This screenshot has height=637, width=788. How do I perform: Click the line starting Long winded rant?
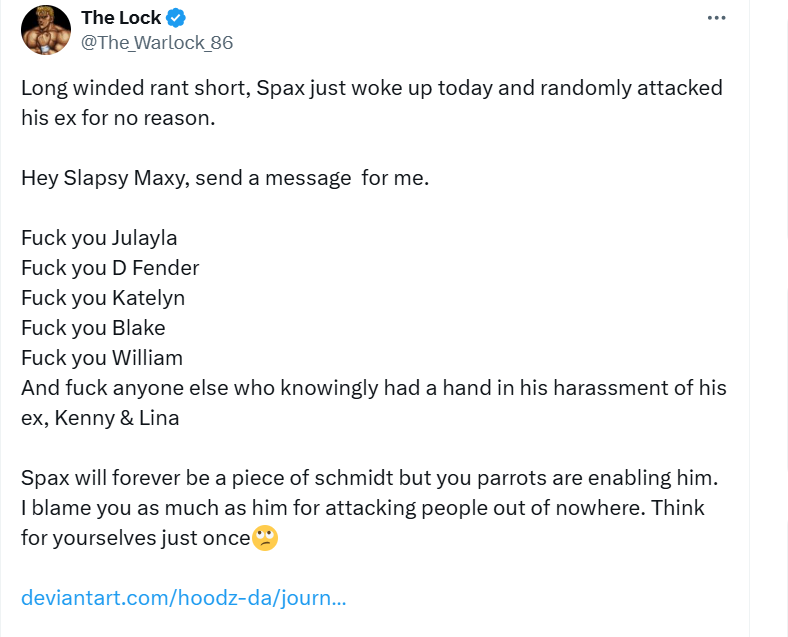[371, 88]
